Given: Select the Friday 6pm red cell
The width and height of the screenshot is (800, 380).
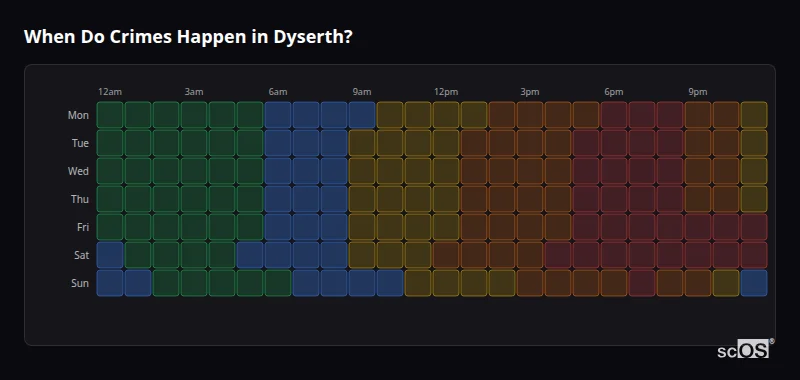Looking at the screenshot, I should coord(614,227).
